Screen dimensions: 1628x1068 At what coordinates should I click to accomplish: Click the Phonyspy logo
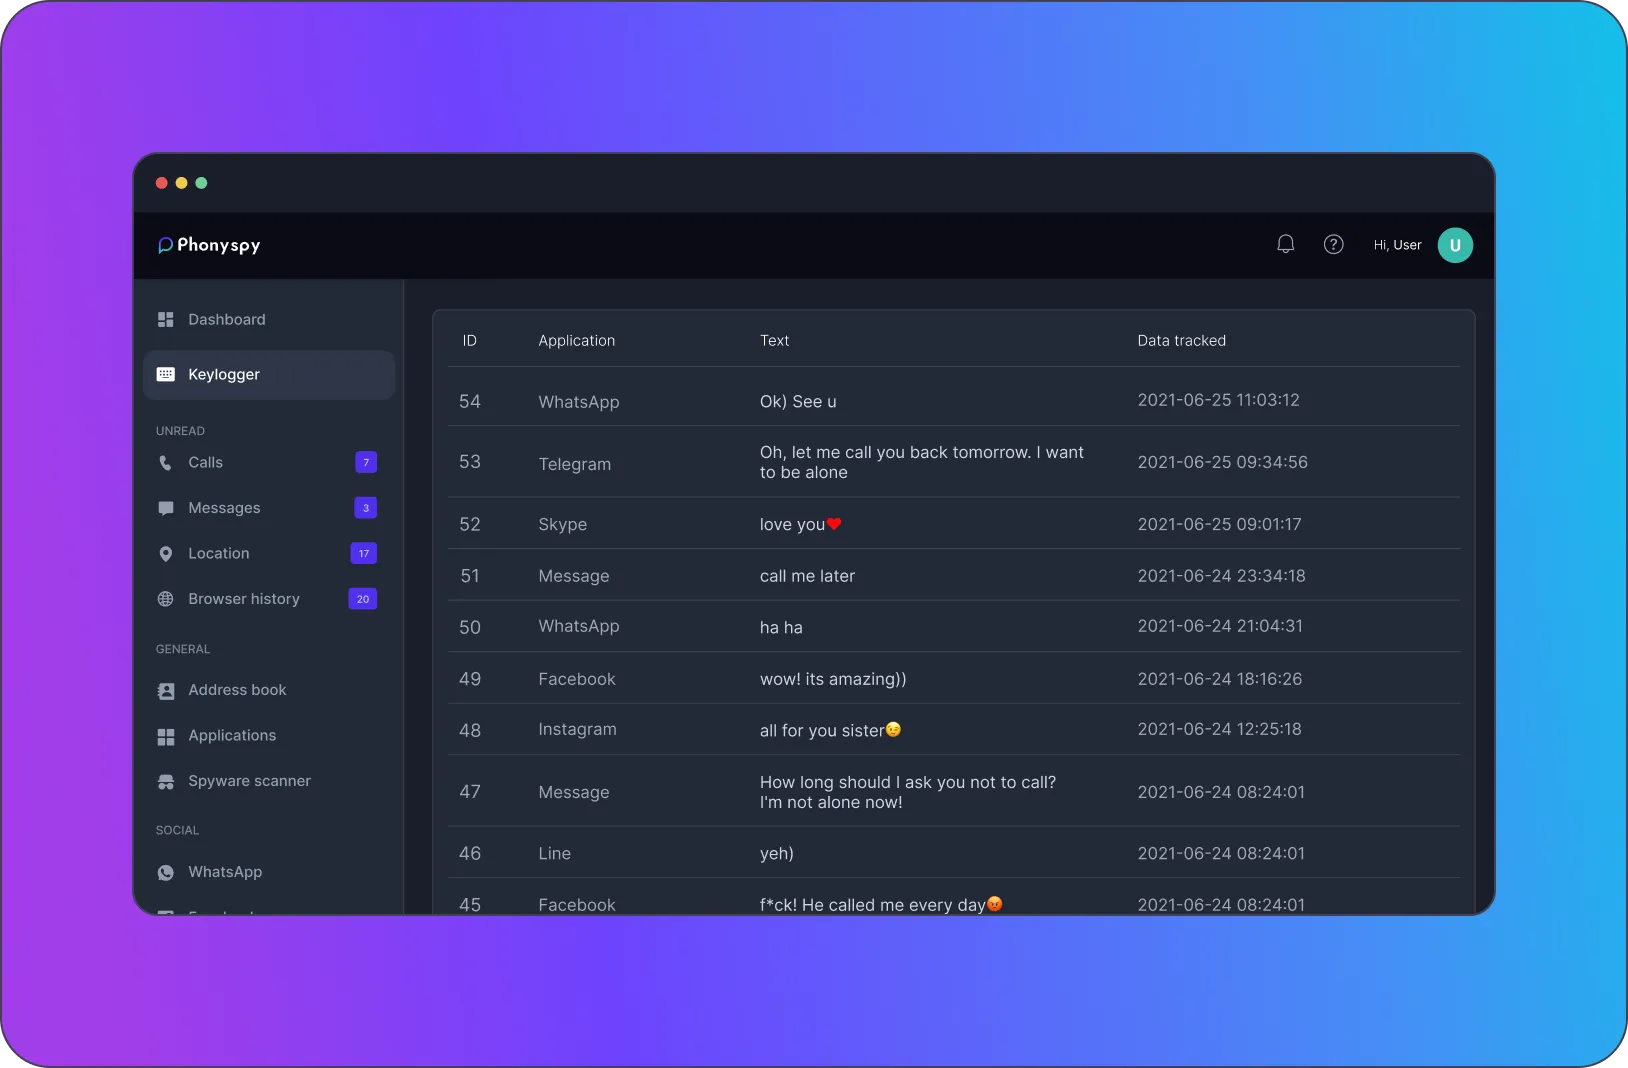click(x=207, y=245)
